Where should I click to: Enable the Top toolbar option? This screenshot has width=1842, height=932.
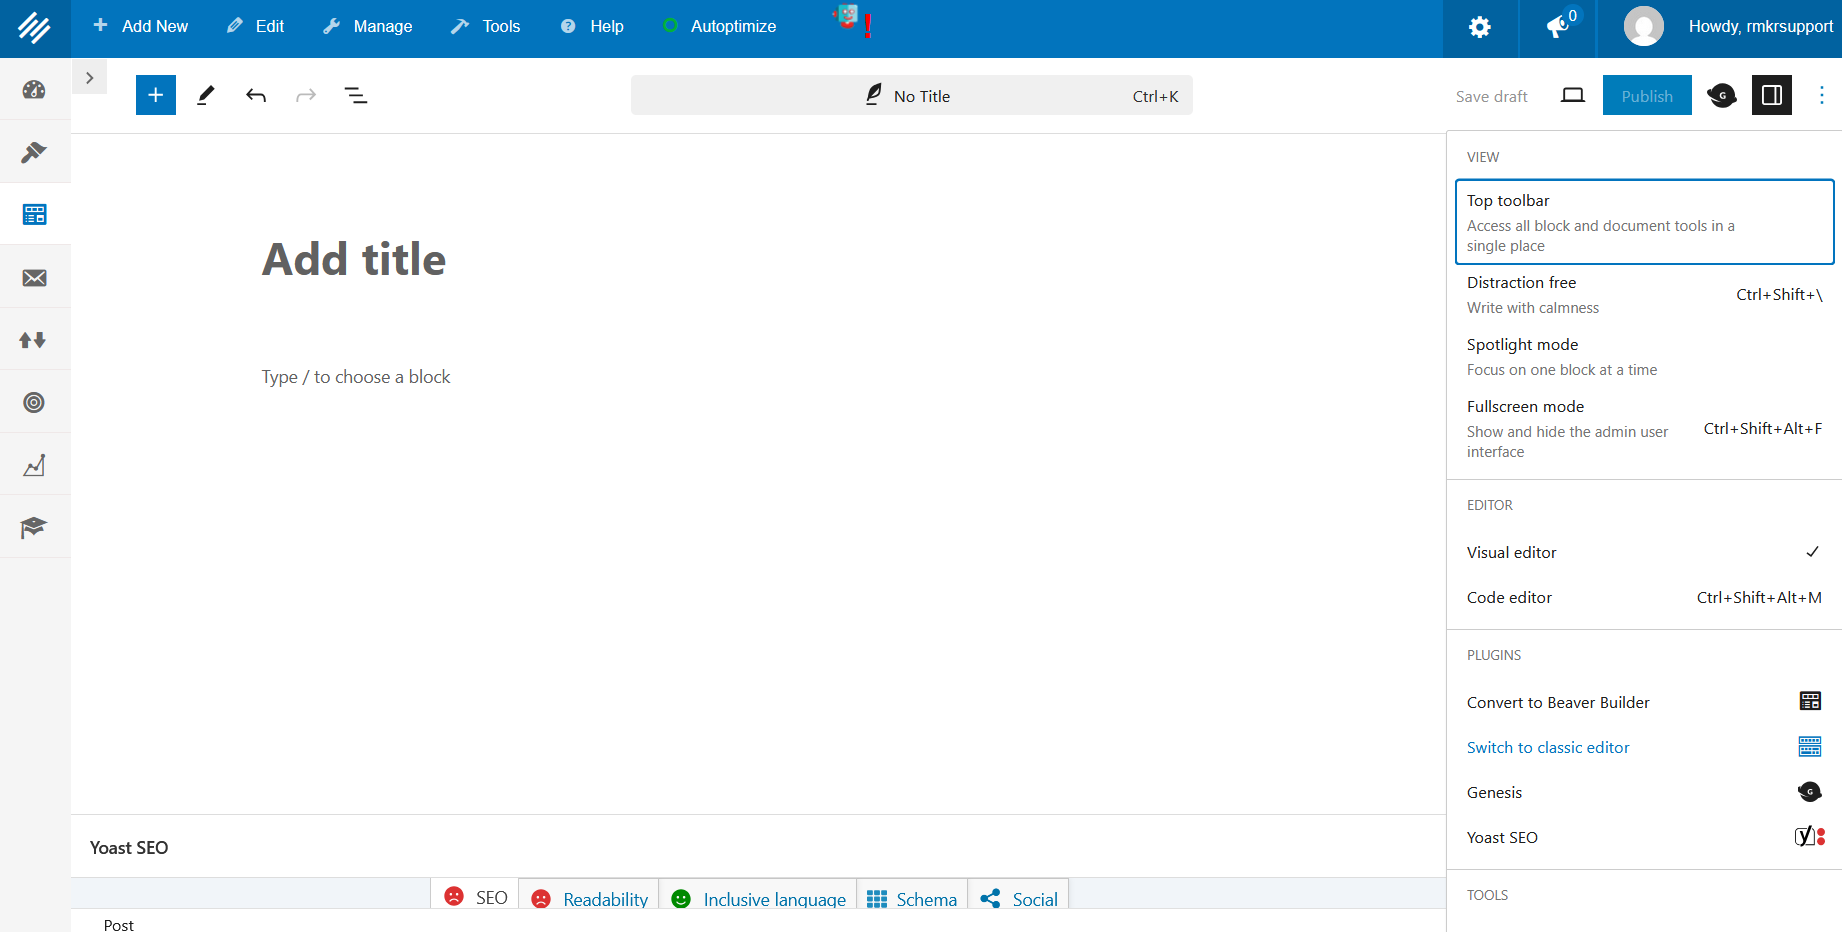(x=1644, y=222)
